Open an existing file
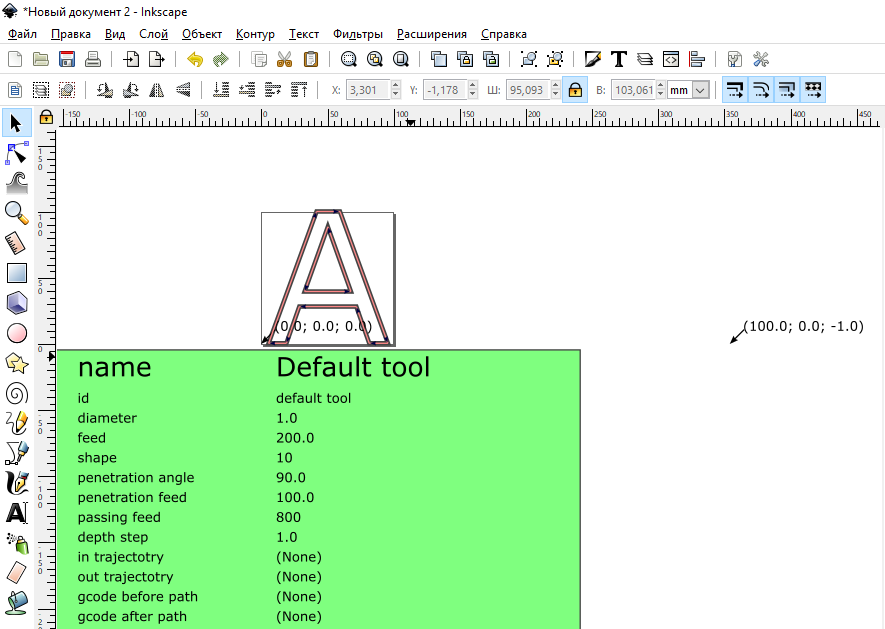 point(41,59)
